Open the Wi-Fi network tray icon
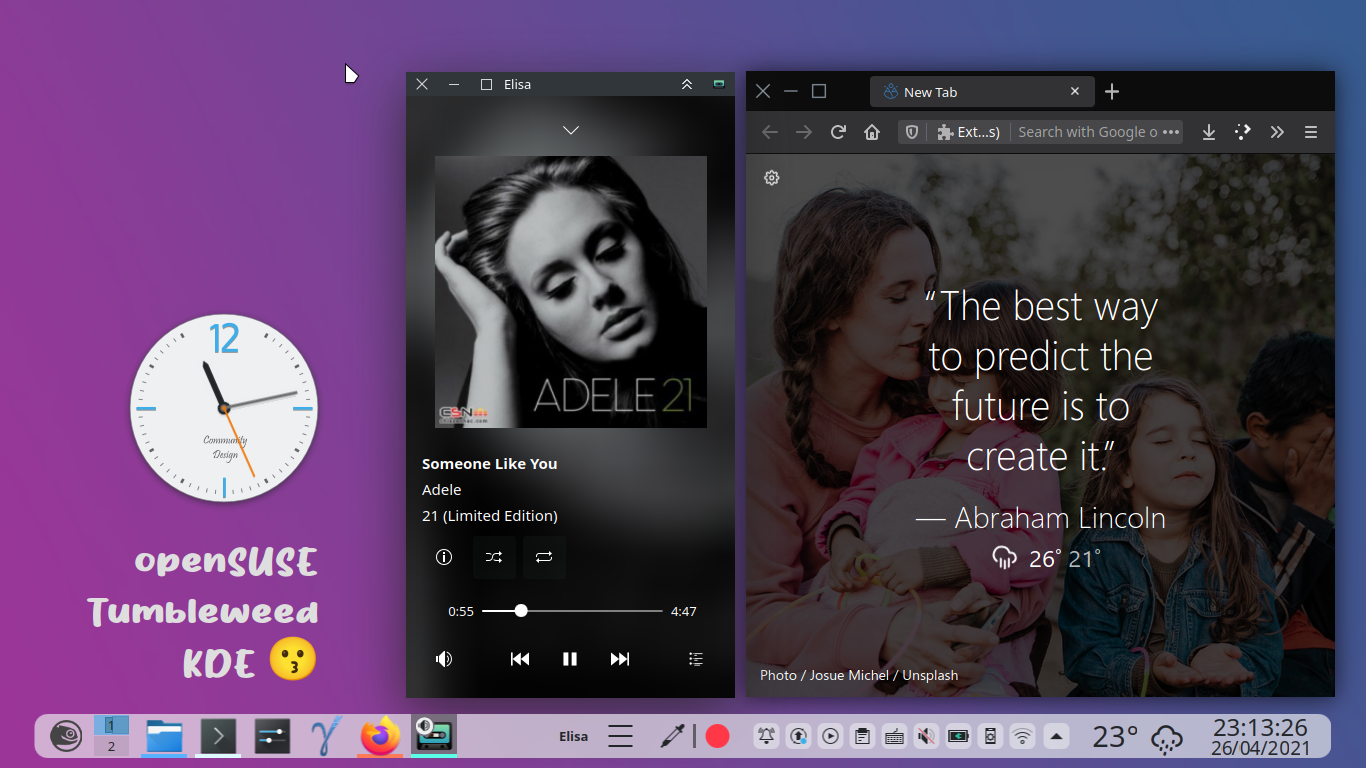Image resolution: width=1366 pixels, height=768 pixels. click(x=1022, y=737)
